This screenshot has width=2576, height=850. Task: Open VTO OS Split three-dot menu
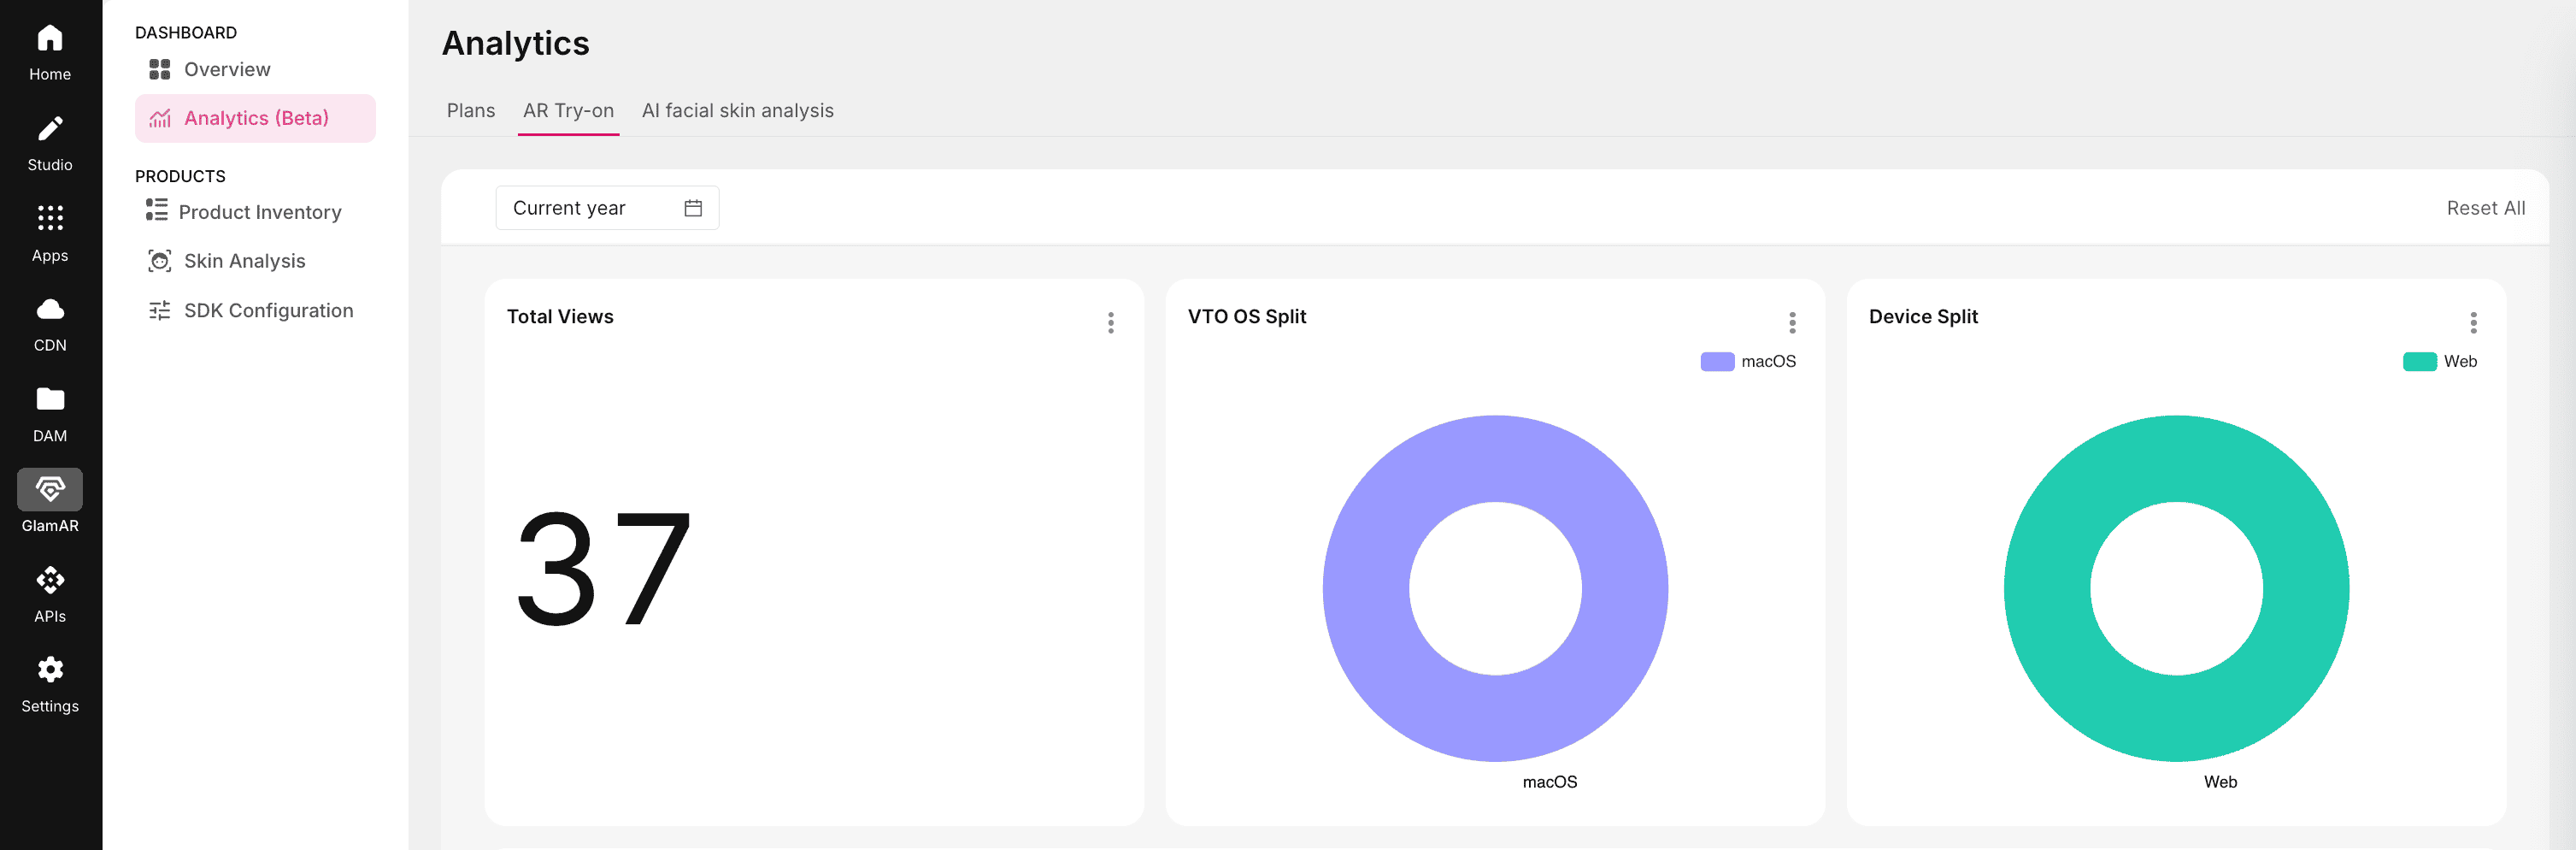coord(1791,322)
